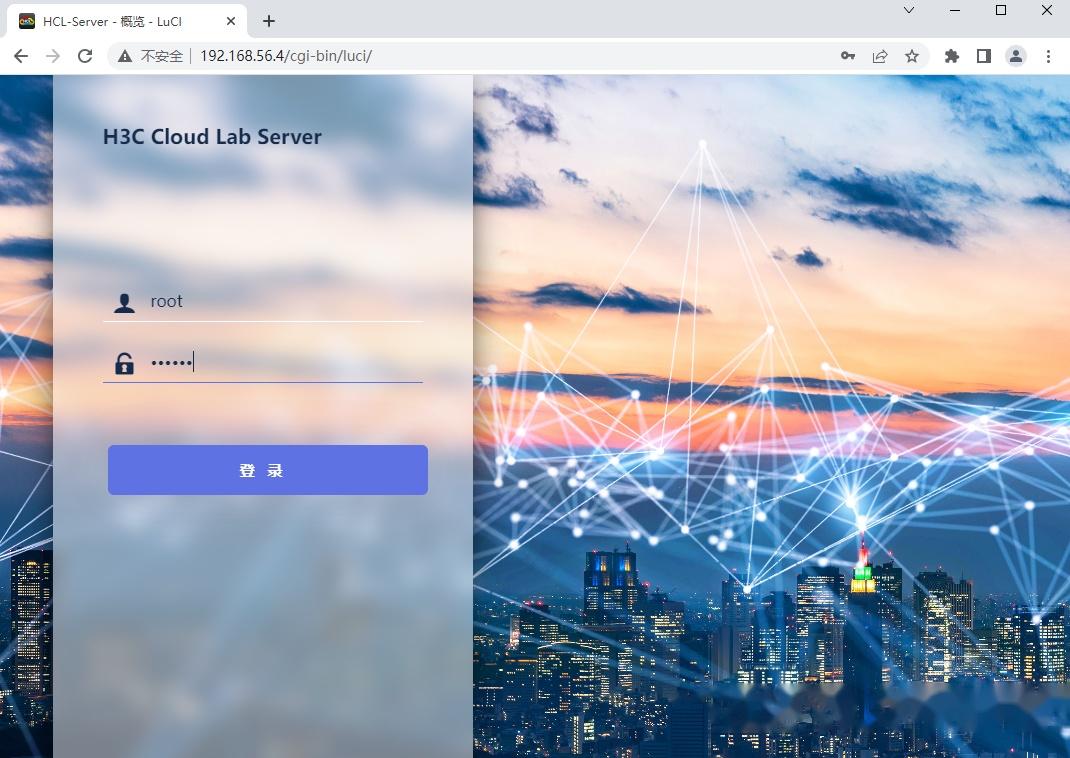The height and width of the screenshot is (758, 1070).
Task: Click the H3C Cloud Lab Server title
Action: (x=212, y=137)
